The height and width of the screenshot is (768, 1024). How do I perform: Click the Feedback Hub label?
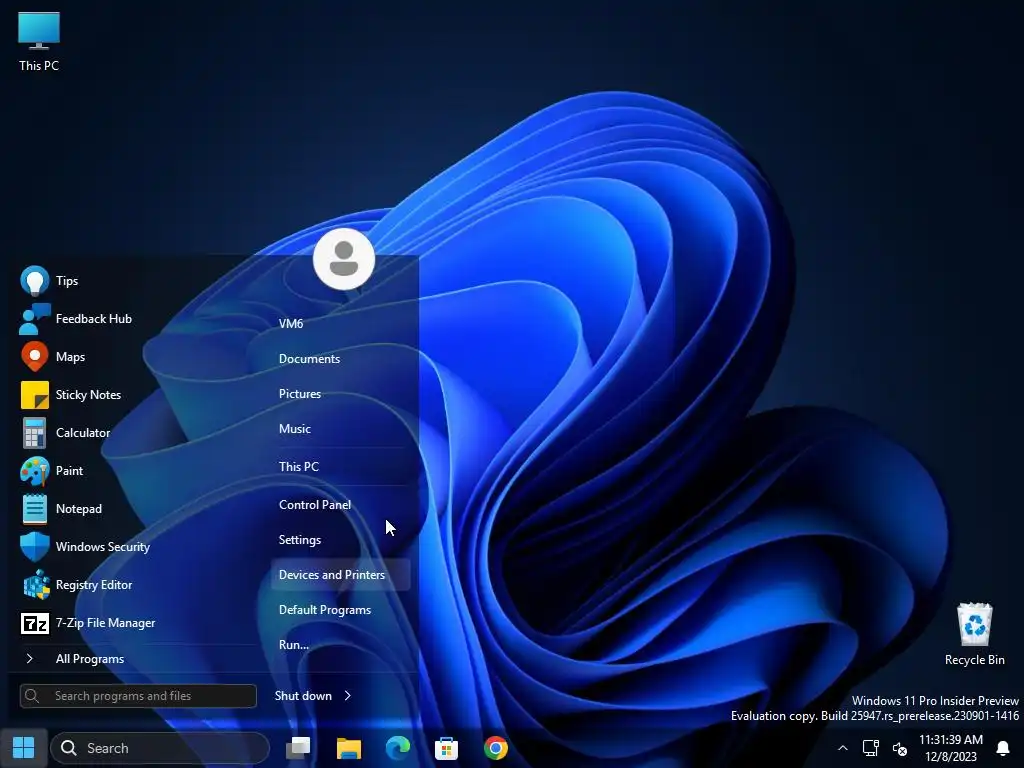[x=93, y=319]
